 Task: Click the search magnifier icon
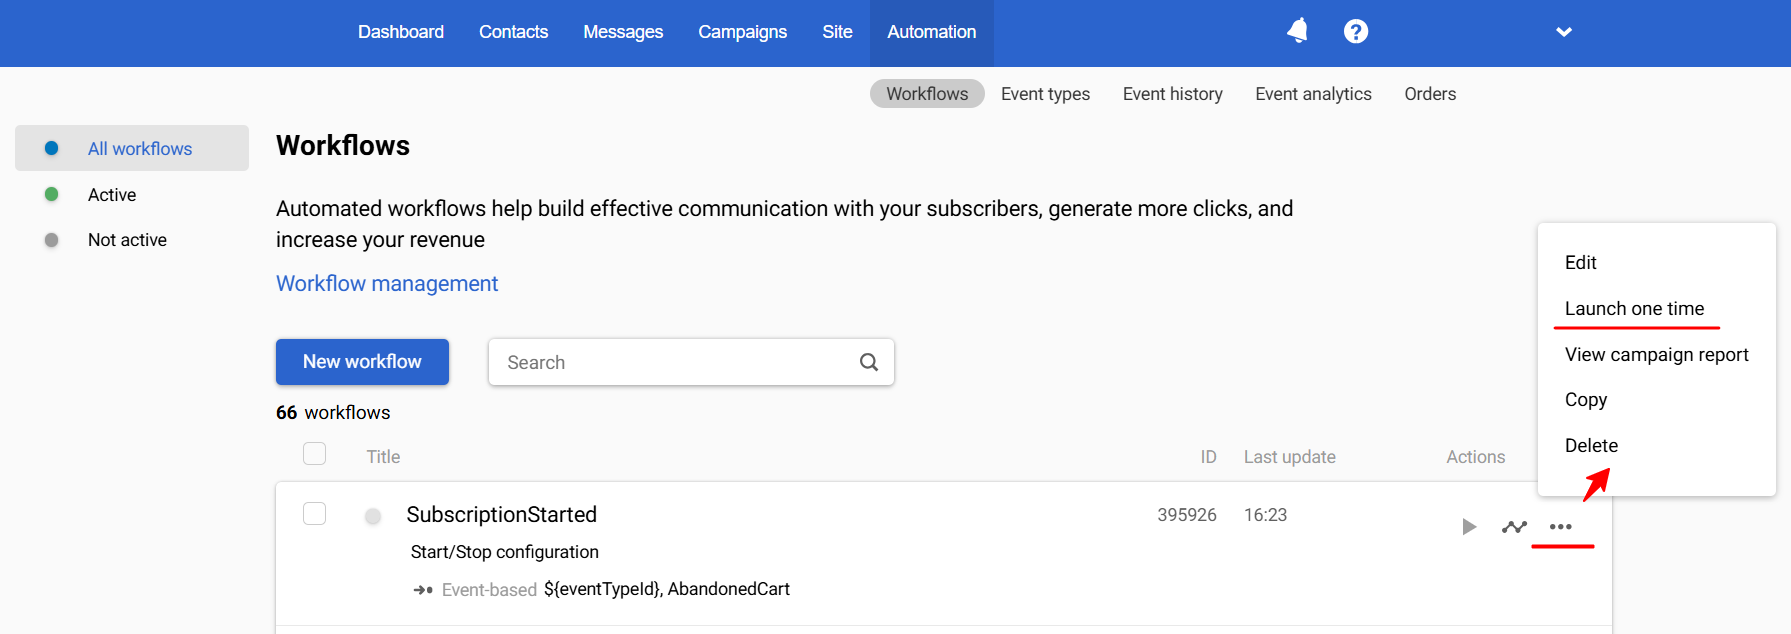pyautogui.click(x=869, y=362)
